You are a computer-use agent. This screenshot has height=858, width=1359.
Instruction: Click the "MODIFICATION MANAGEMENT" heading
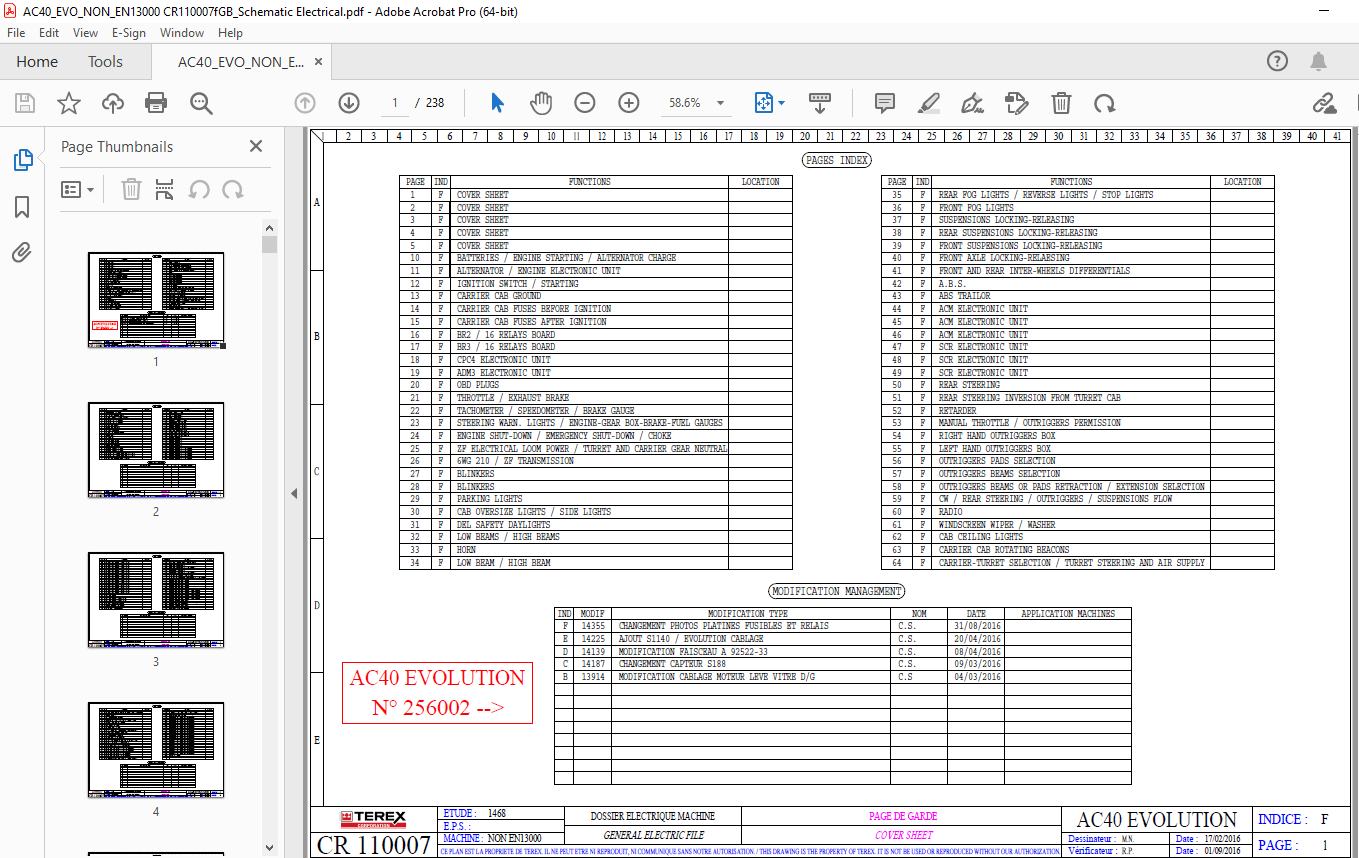click(836, 591)
